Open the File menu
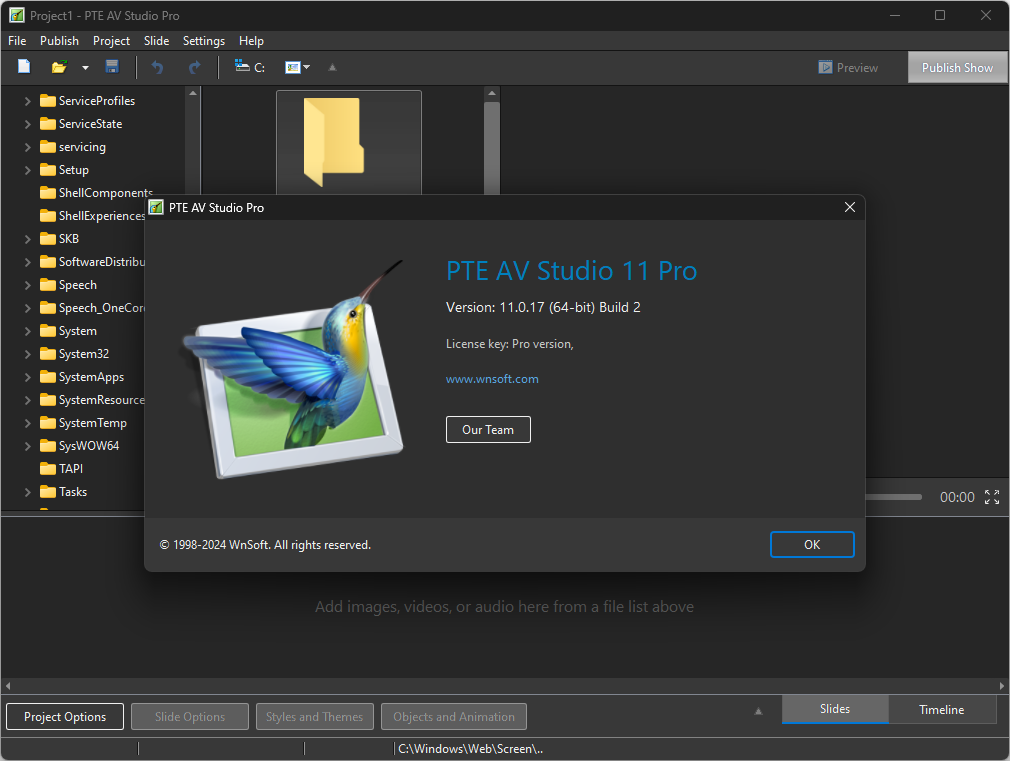The height and width of the screenshot is (761, 1010). [17, 41]
